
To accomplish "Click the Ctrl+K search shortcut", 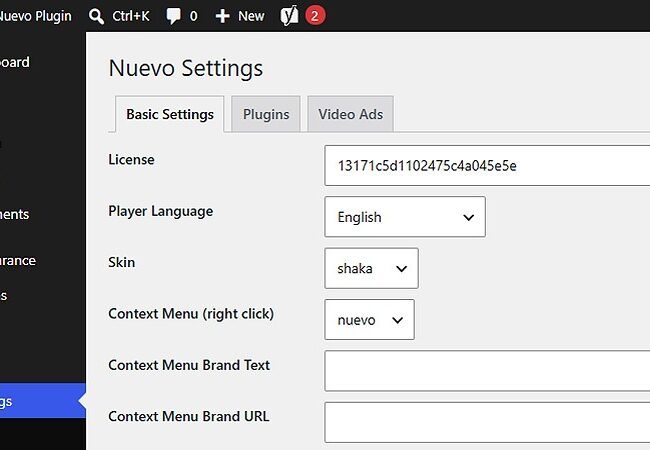I will click(131, 16).
